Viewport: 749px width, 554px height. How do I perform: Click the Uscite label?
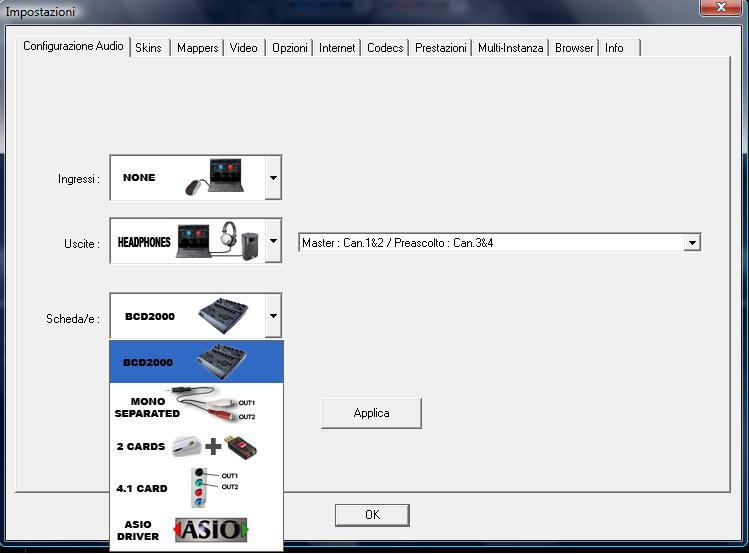[x=82, y=244]
